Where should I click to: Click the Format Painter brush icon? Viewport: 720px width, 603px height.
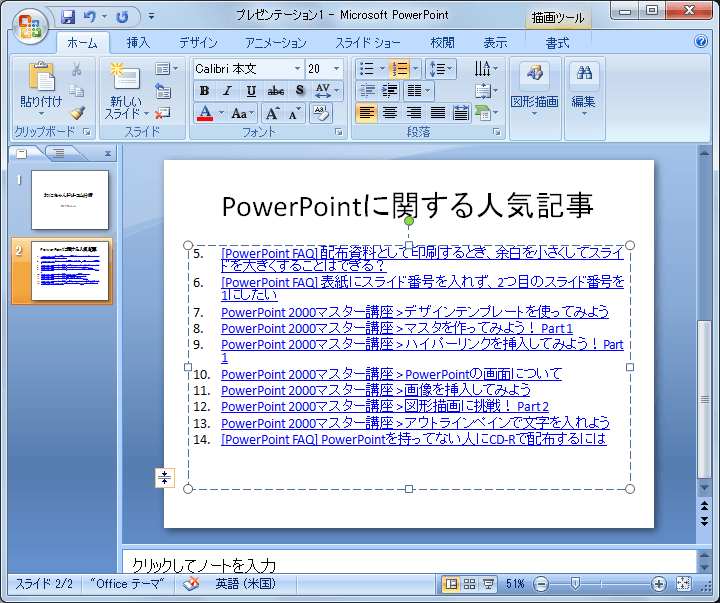point(77,113)
